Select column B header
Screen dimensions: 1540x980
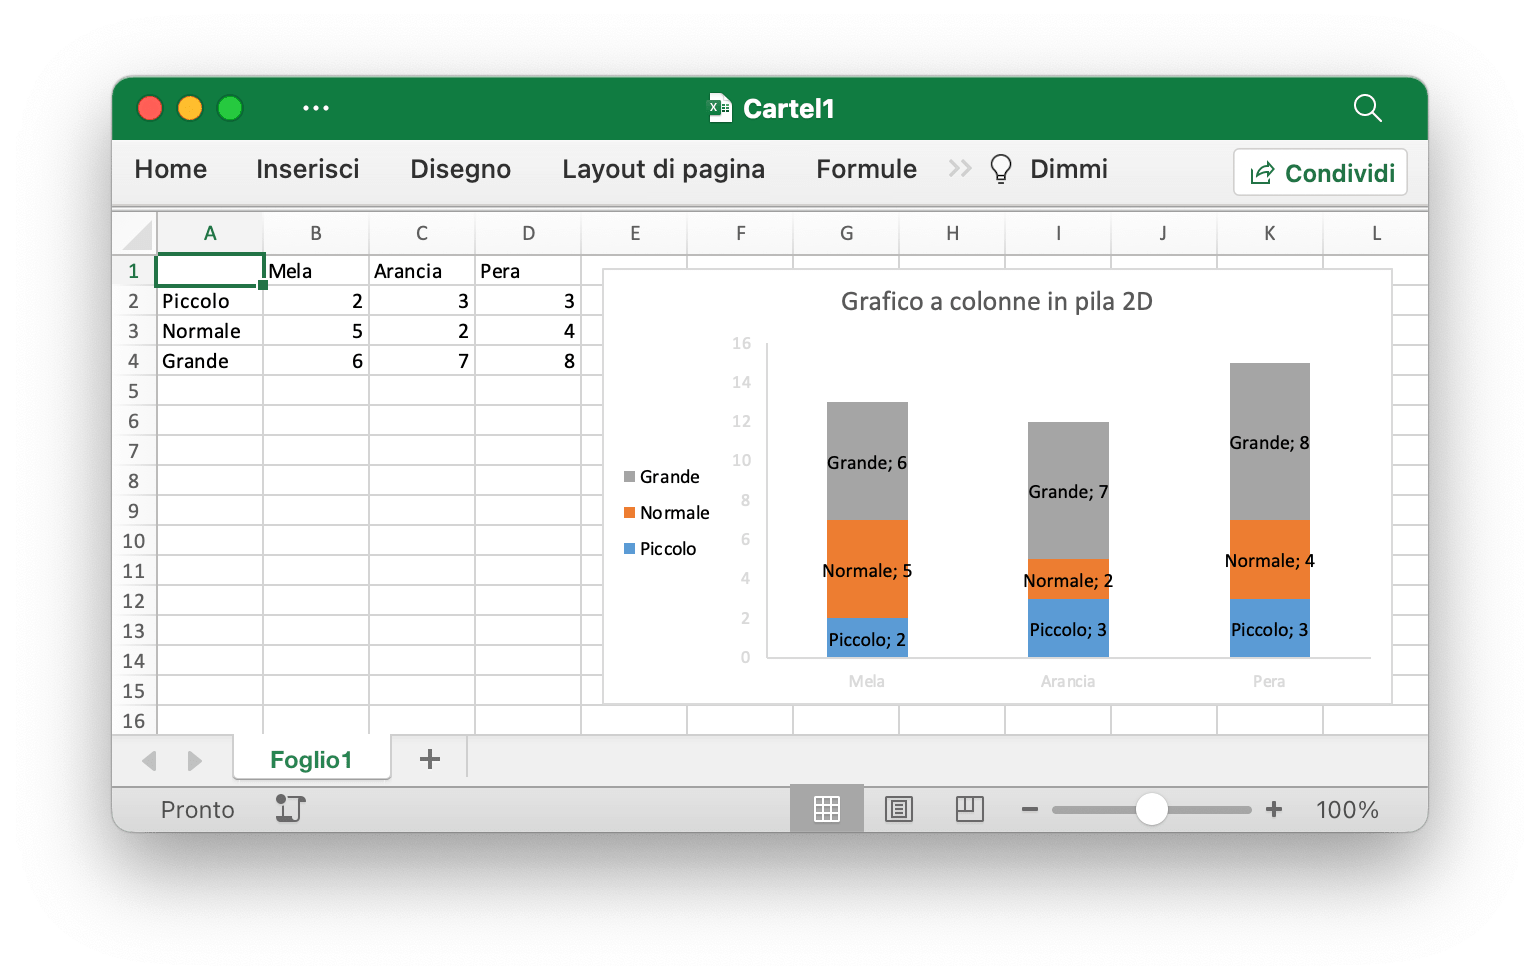316,234
